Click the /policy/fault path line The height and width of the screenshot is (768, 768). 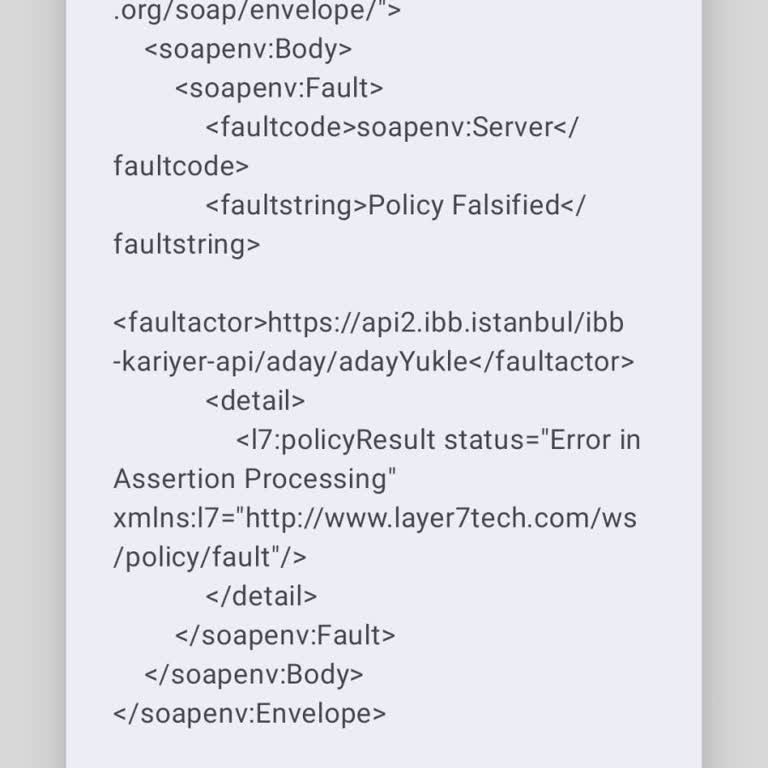[x=210, y=557]
